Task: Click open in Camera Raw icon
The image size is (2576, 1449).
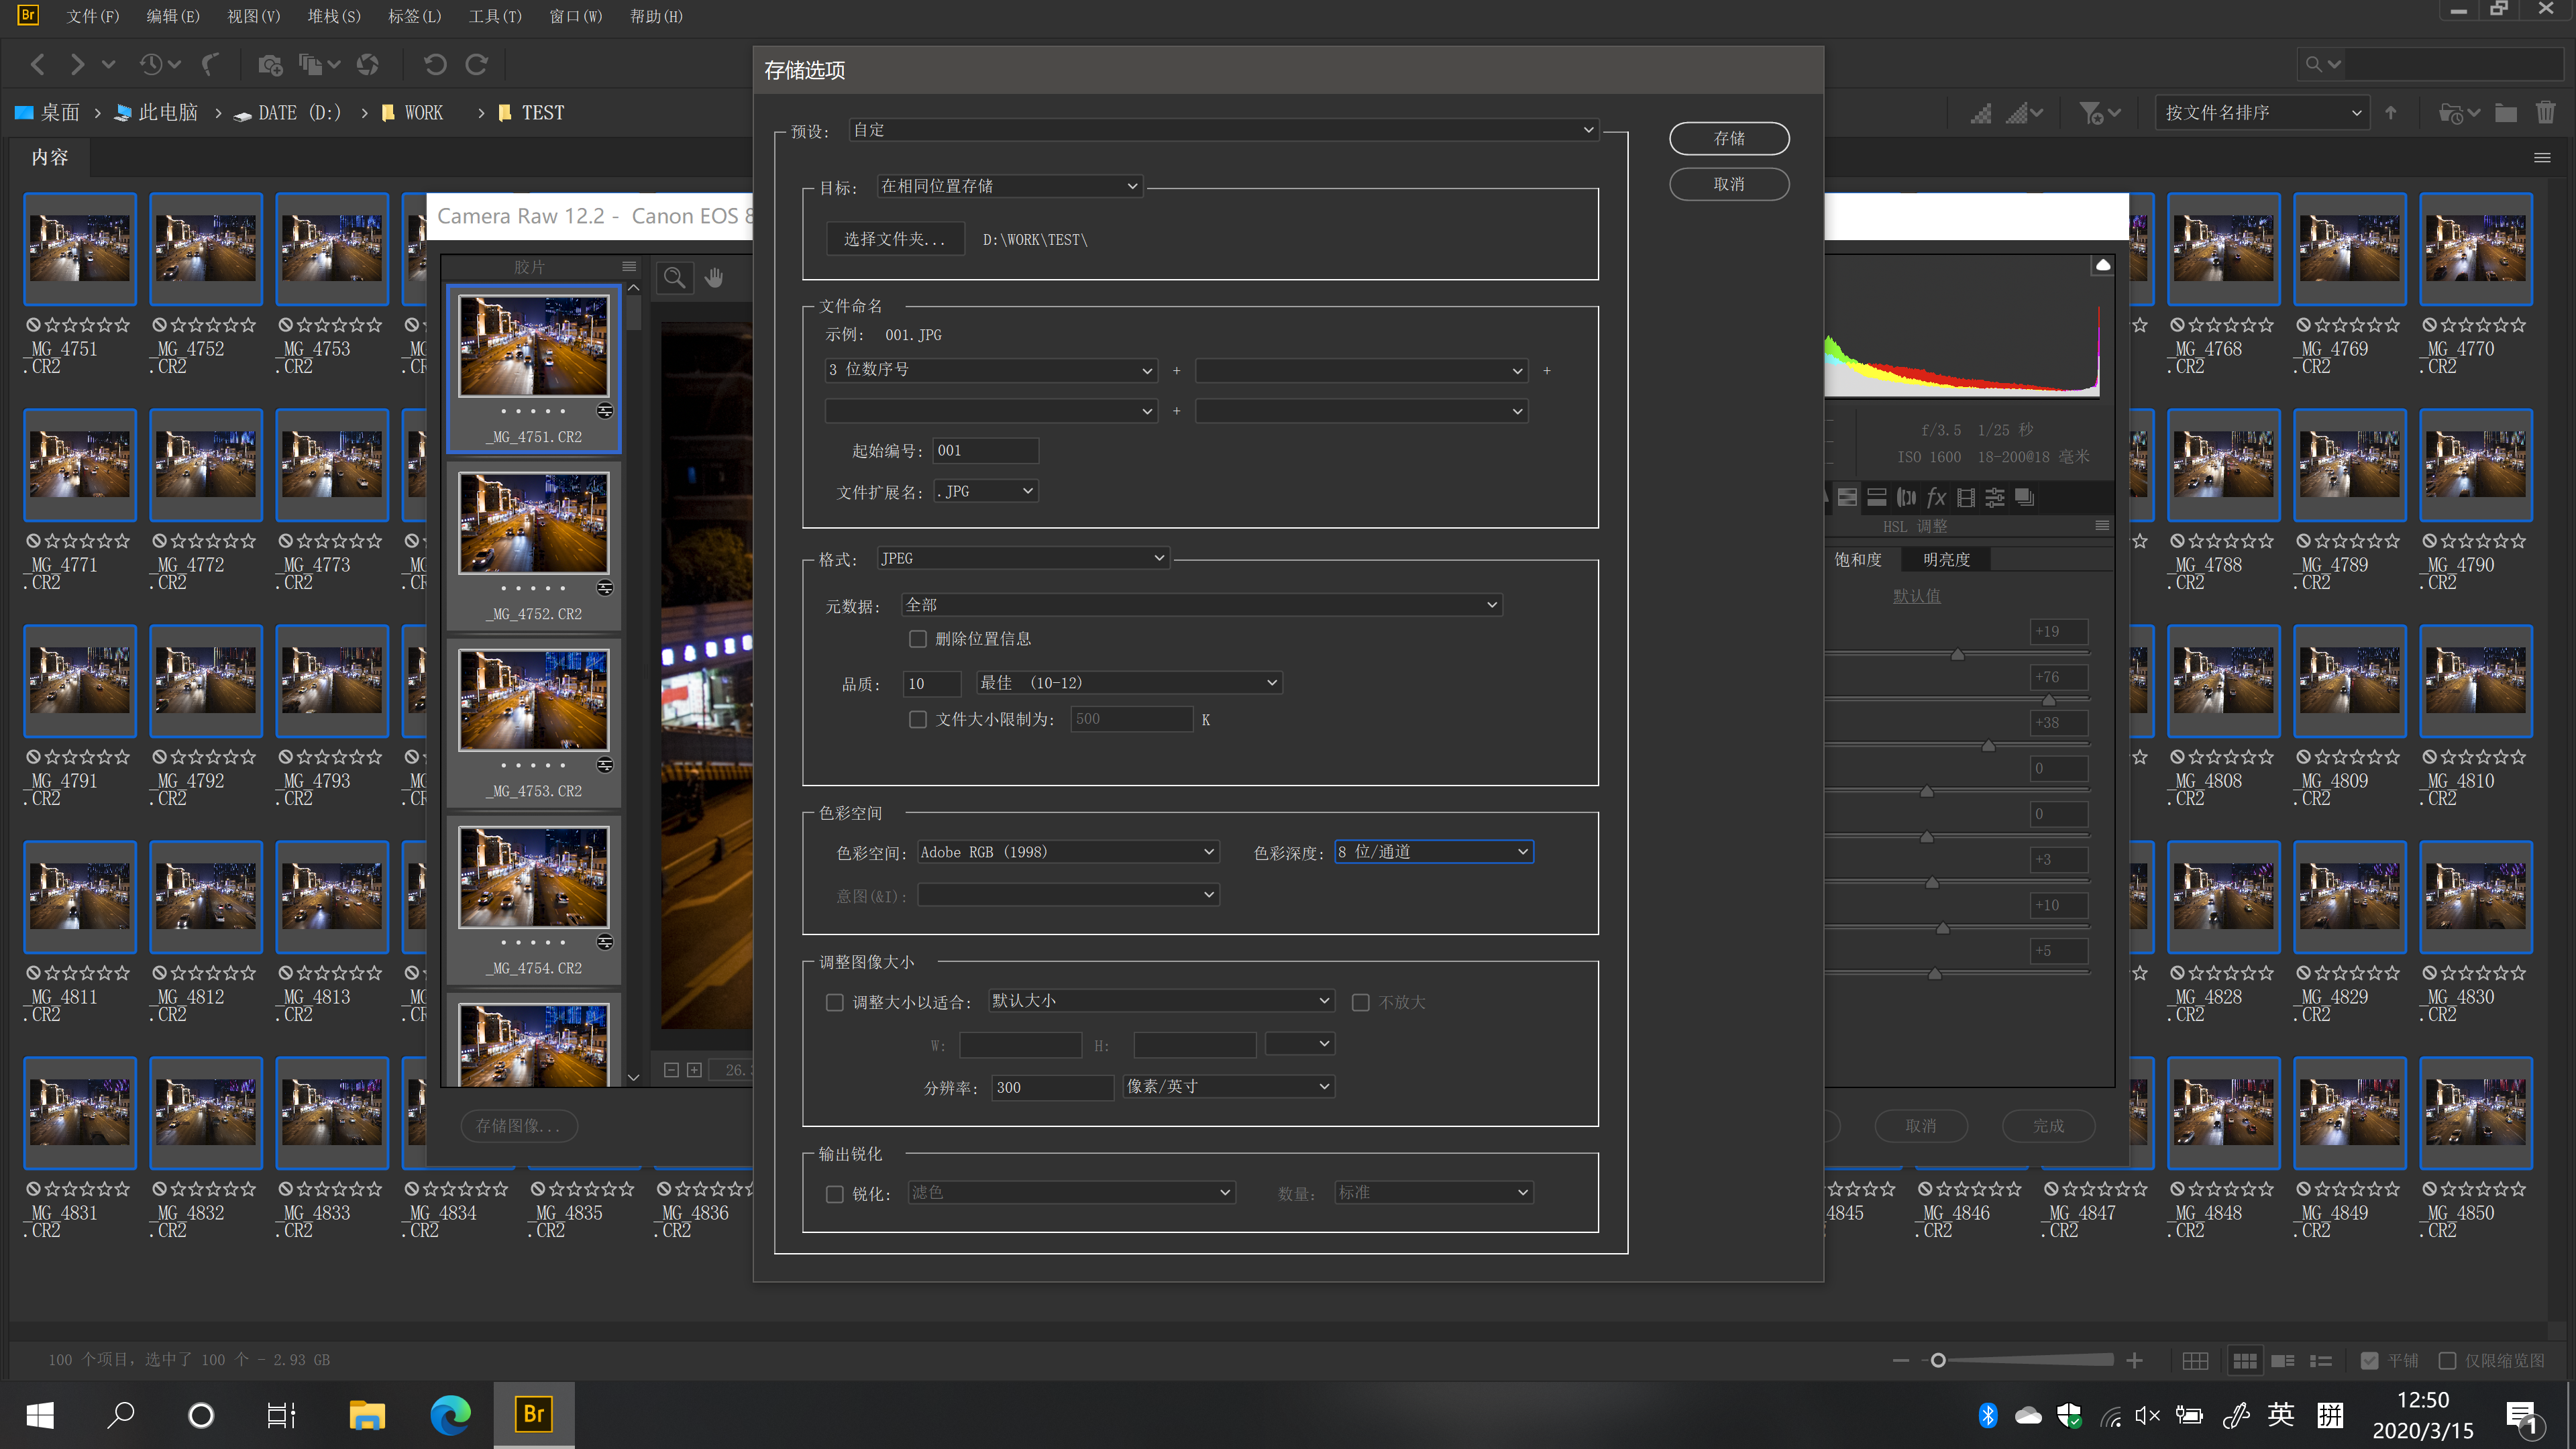Action: pos(368,65)
